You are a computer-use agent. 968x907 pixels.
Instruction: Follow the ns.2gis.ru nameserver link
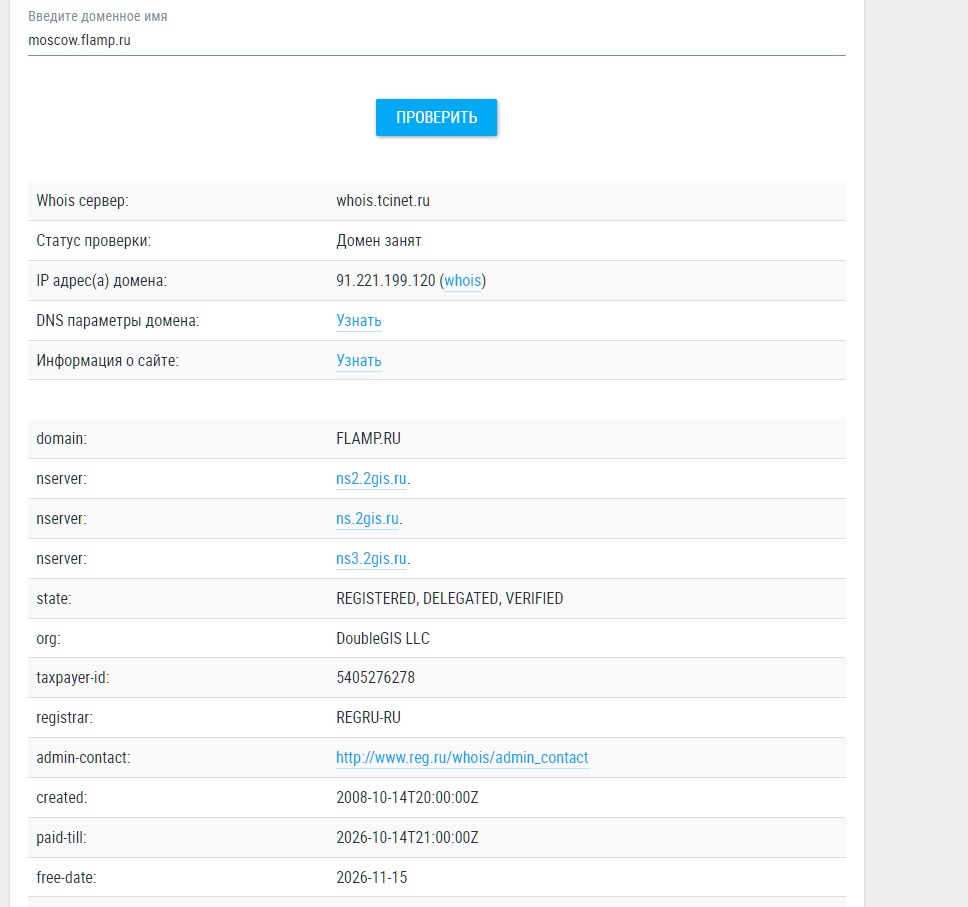coord(367,519)
